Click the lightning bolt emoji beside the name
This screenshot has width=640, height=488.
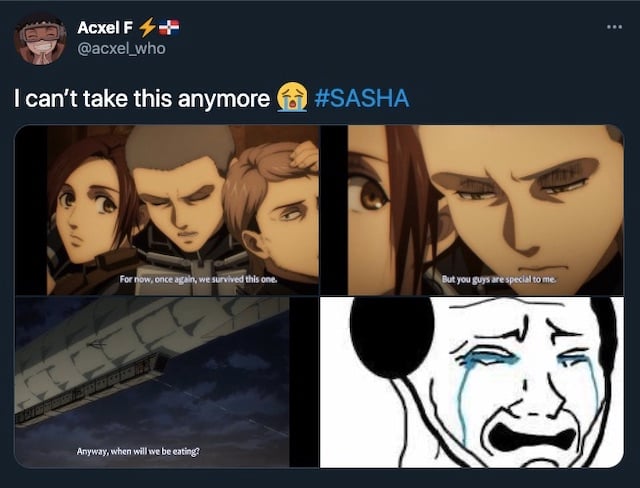coord(147,27)
